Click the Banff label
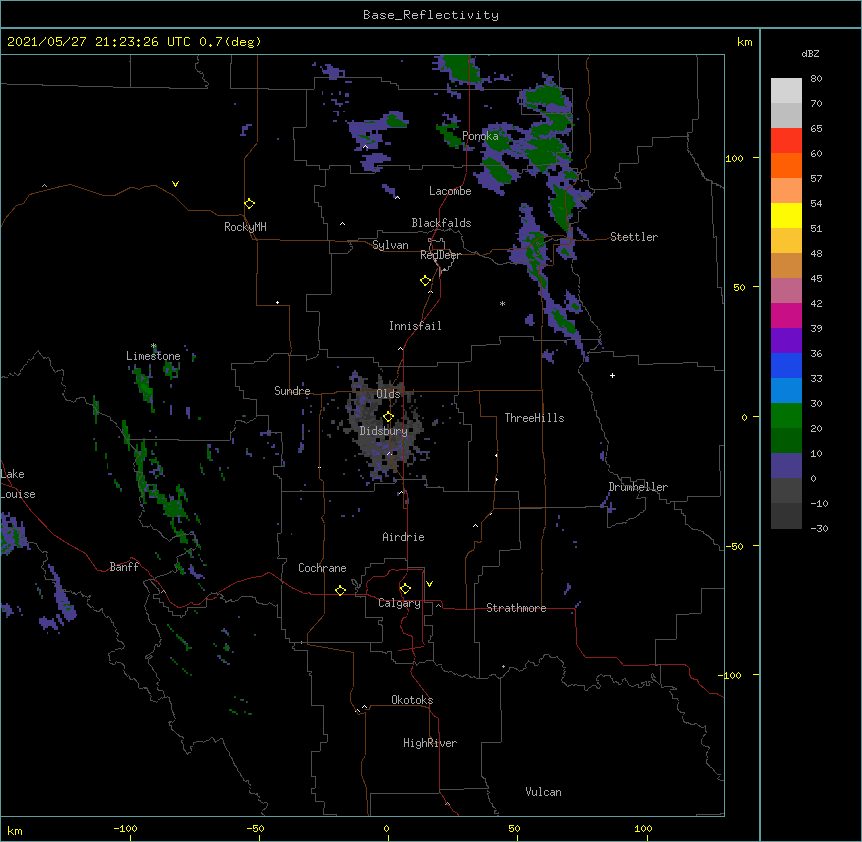Viewport: 862px width, 842px height. pos(124,567)
